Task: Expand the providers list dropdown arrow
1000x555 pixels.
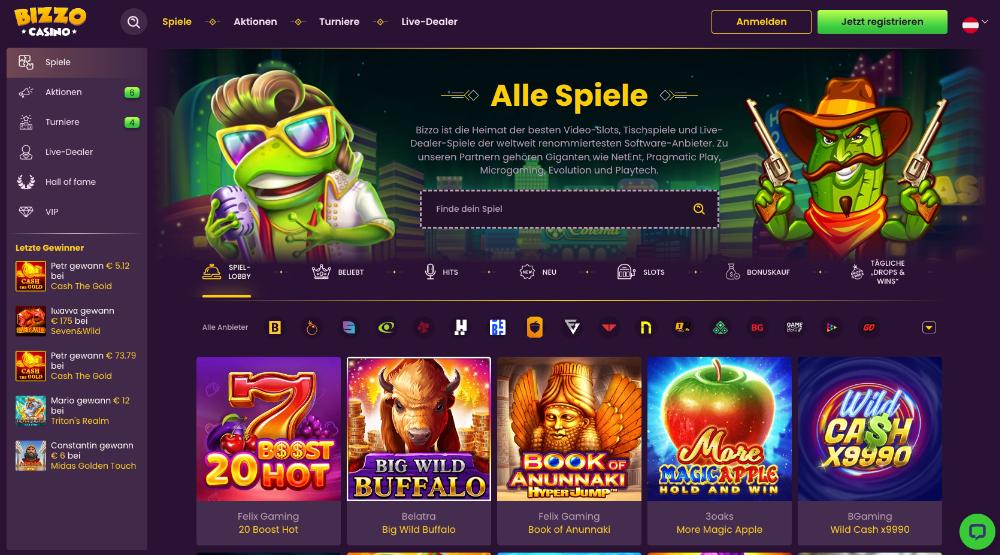Action: click(929, 327)
